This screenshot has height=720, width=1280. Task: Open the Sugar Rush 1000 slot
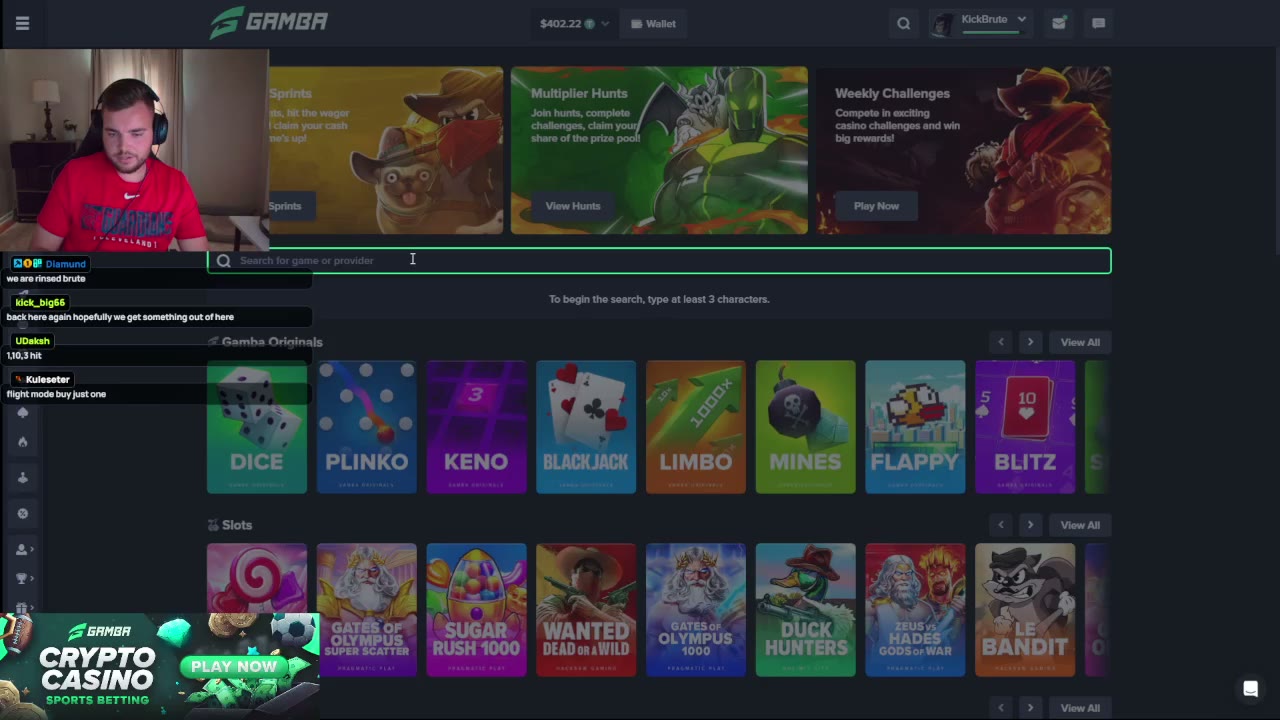click(x=476, y=610)
